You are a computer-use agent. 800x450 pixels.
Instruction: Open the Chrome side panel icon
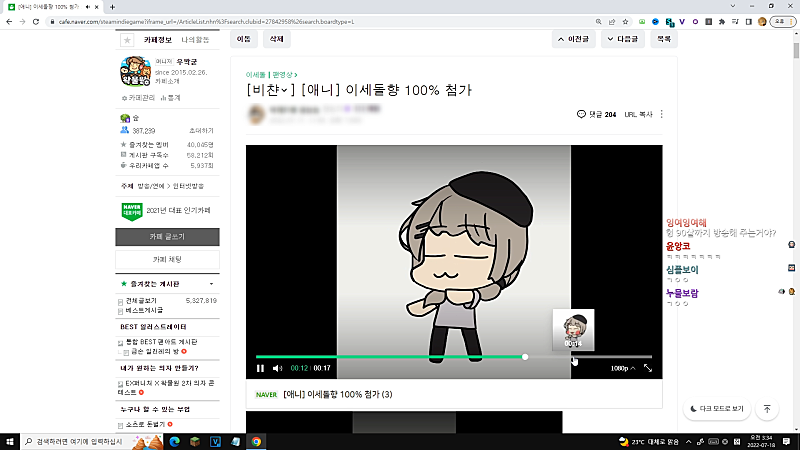point(748,22)
